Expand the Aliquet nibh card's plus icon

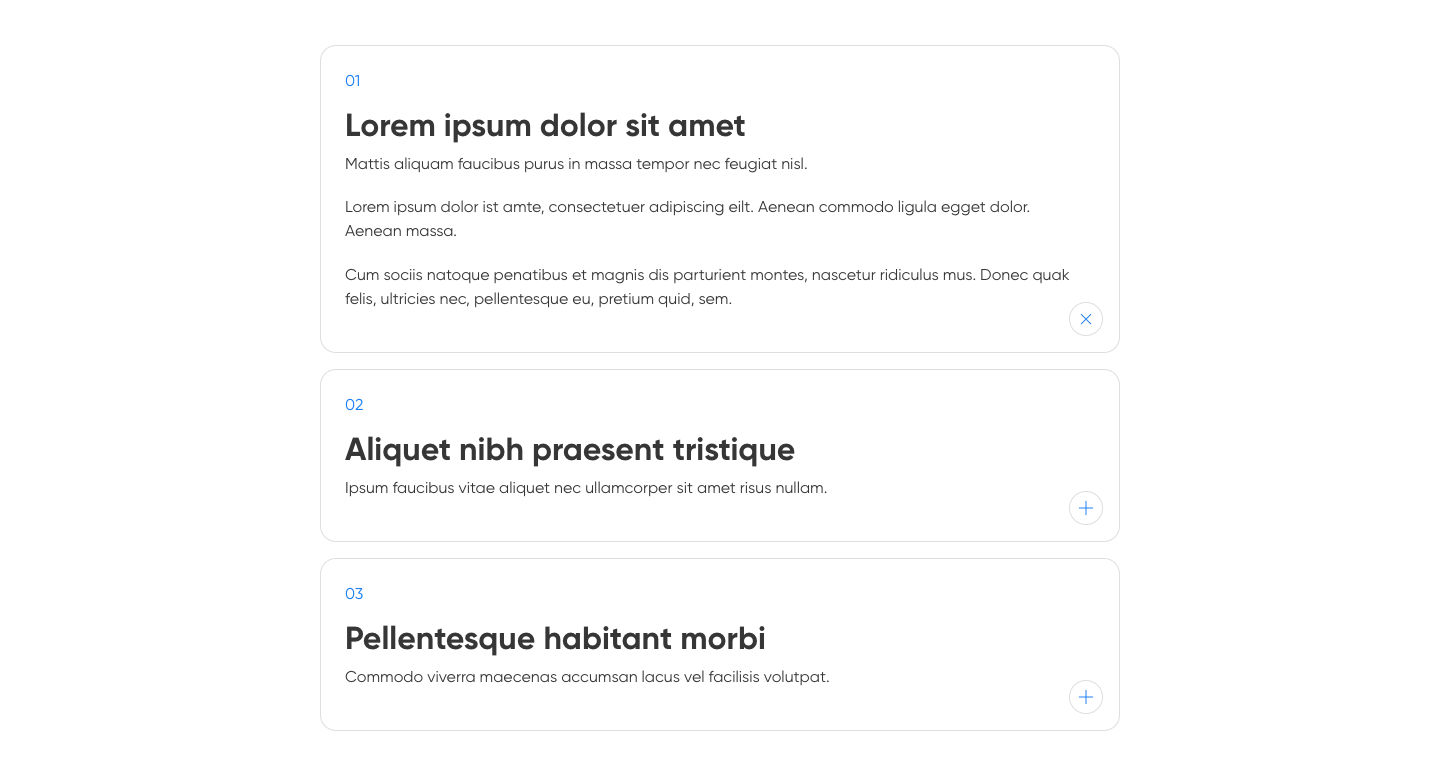point(1086,508)
